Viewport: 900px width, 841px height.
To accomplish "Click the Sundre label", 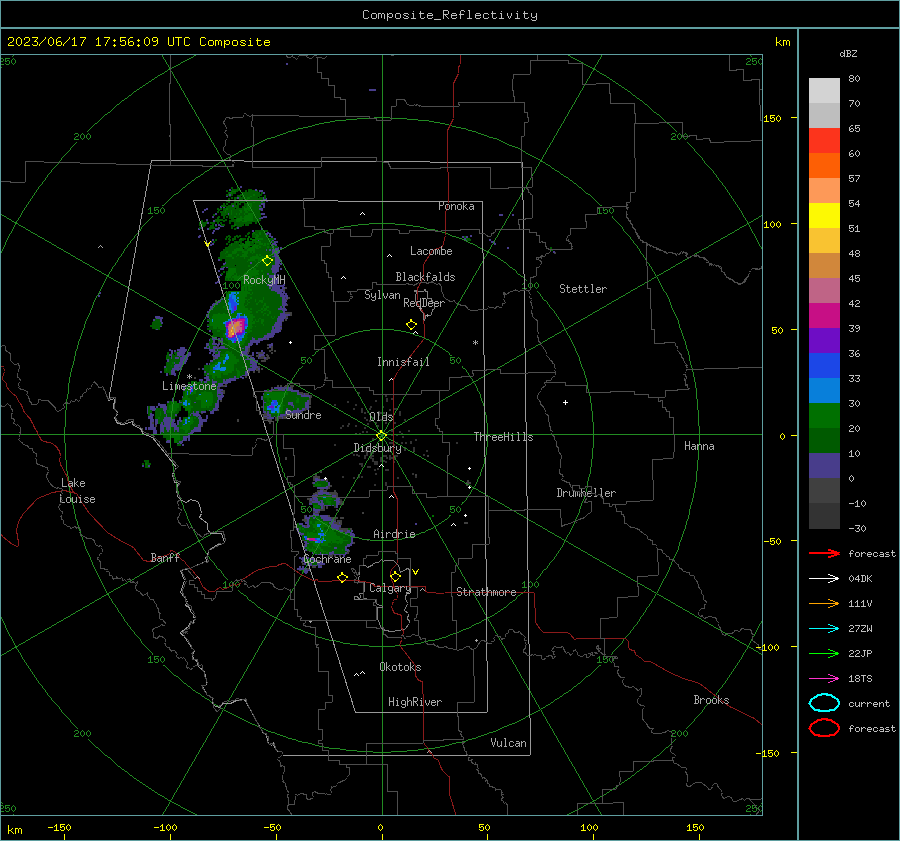I will (304, 415).
